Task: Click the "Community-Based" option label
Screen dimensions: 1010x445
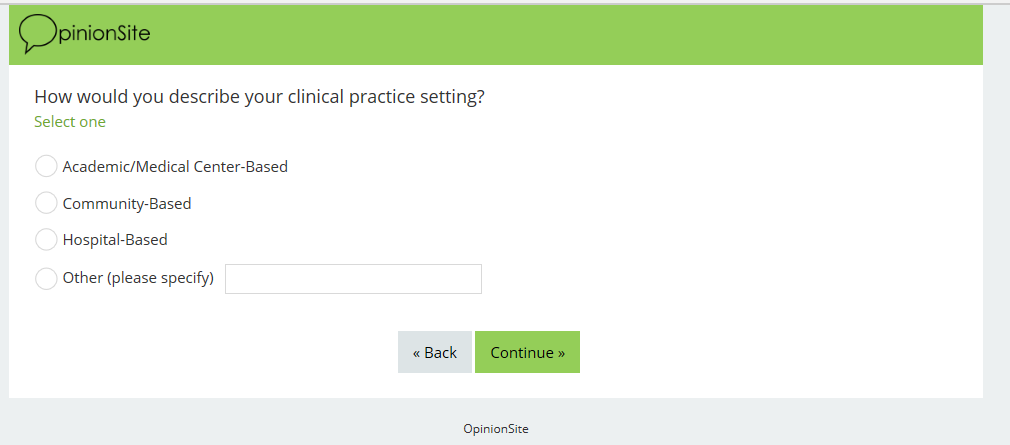Action: (x=127, y=204)
